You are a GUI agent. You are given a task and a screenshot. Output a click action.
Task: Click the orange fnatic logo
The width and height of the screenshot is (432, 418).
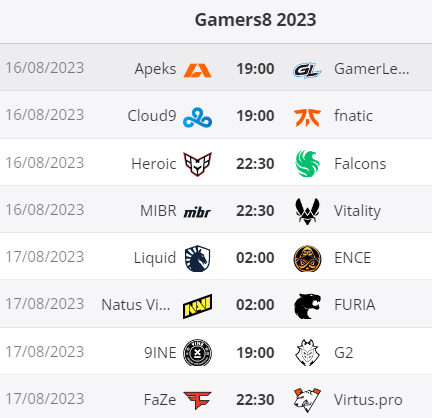pyautogui.click(x=307, y=118)
